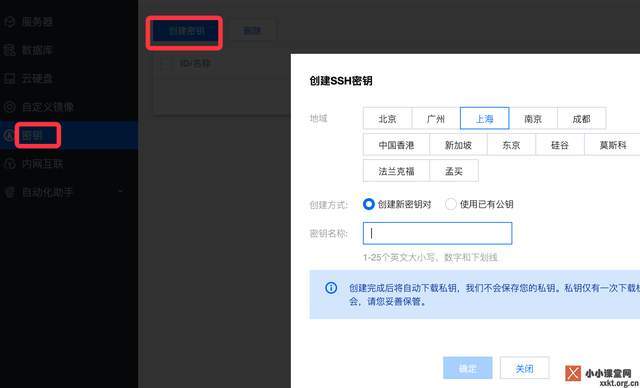Choose 广州 as the region
The width and height of the screenshot is (640, 388).
pyautogui.click(x=436, y=118)
